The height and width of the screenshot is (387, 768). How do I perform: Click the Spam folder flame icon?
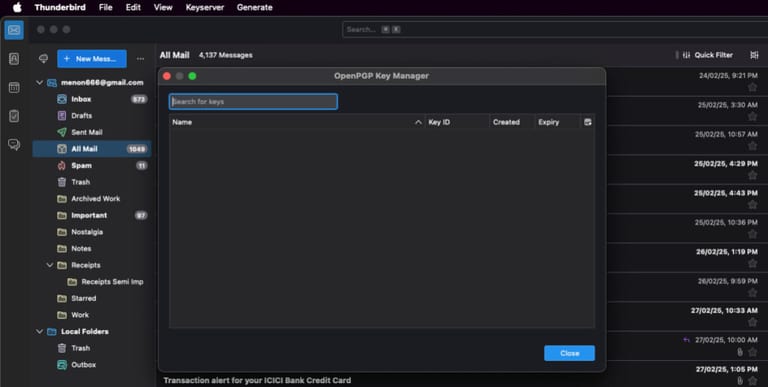(x=62, y=166)
